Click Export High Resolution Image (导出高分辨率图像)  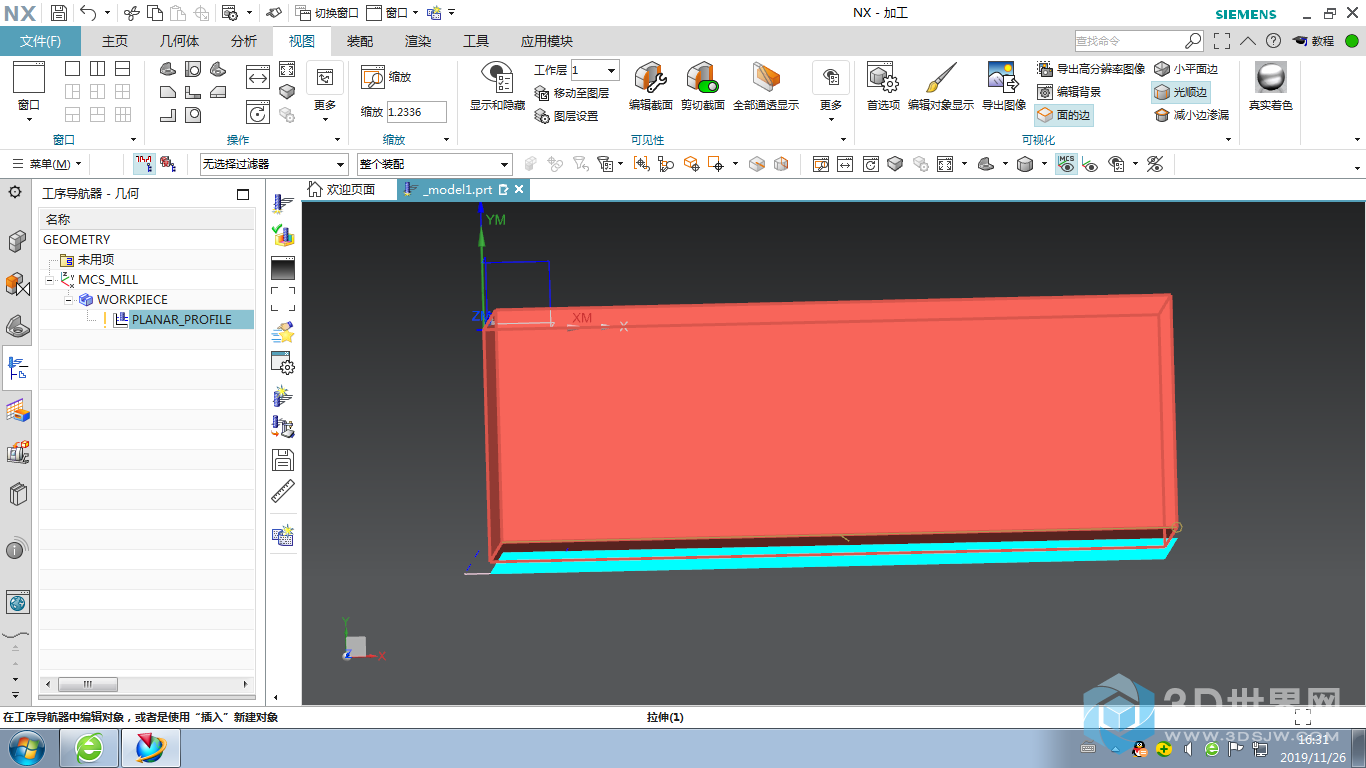click(x=1091, y=69)
